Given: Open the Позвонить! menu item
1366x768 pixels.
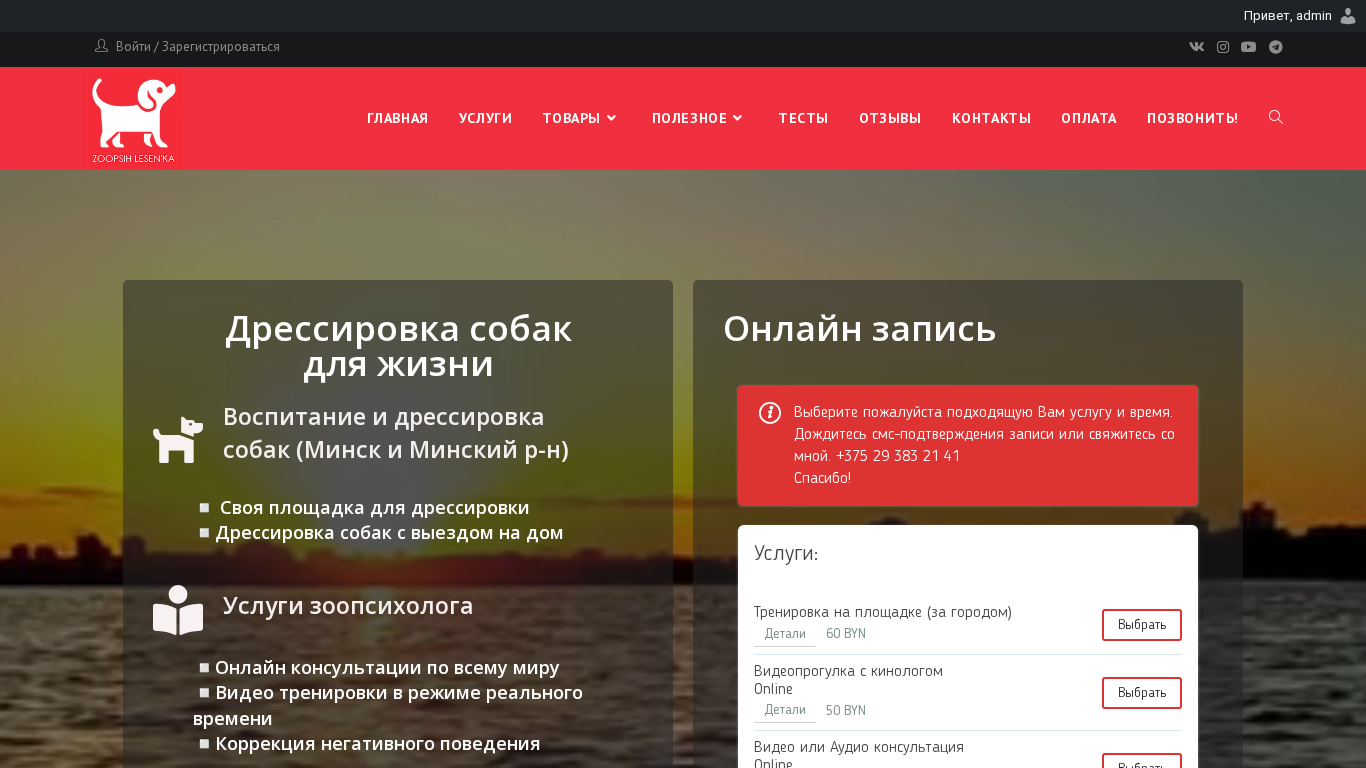Looking at the screenshot, I should [x=1192, y=118].
